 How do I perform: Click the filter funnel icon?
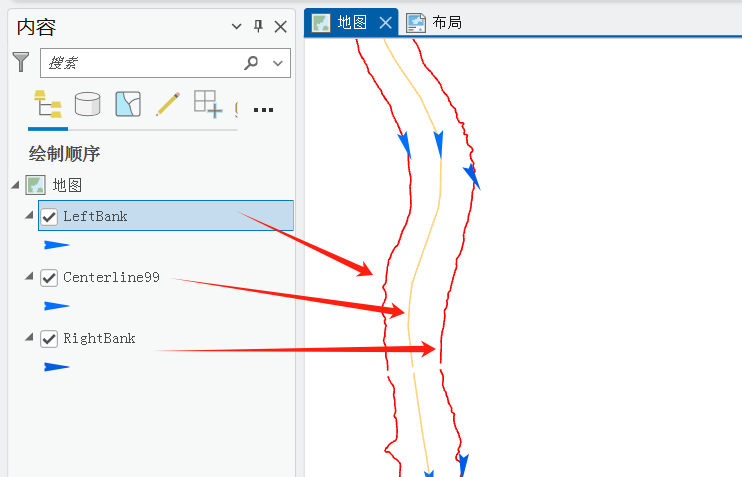pyautogui.click(x=21, y=62)
